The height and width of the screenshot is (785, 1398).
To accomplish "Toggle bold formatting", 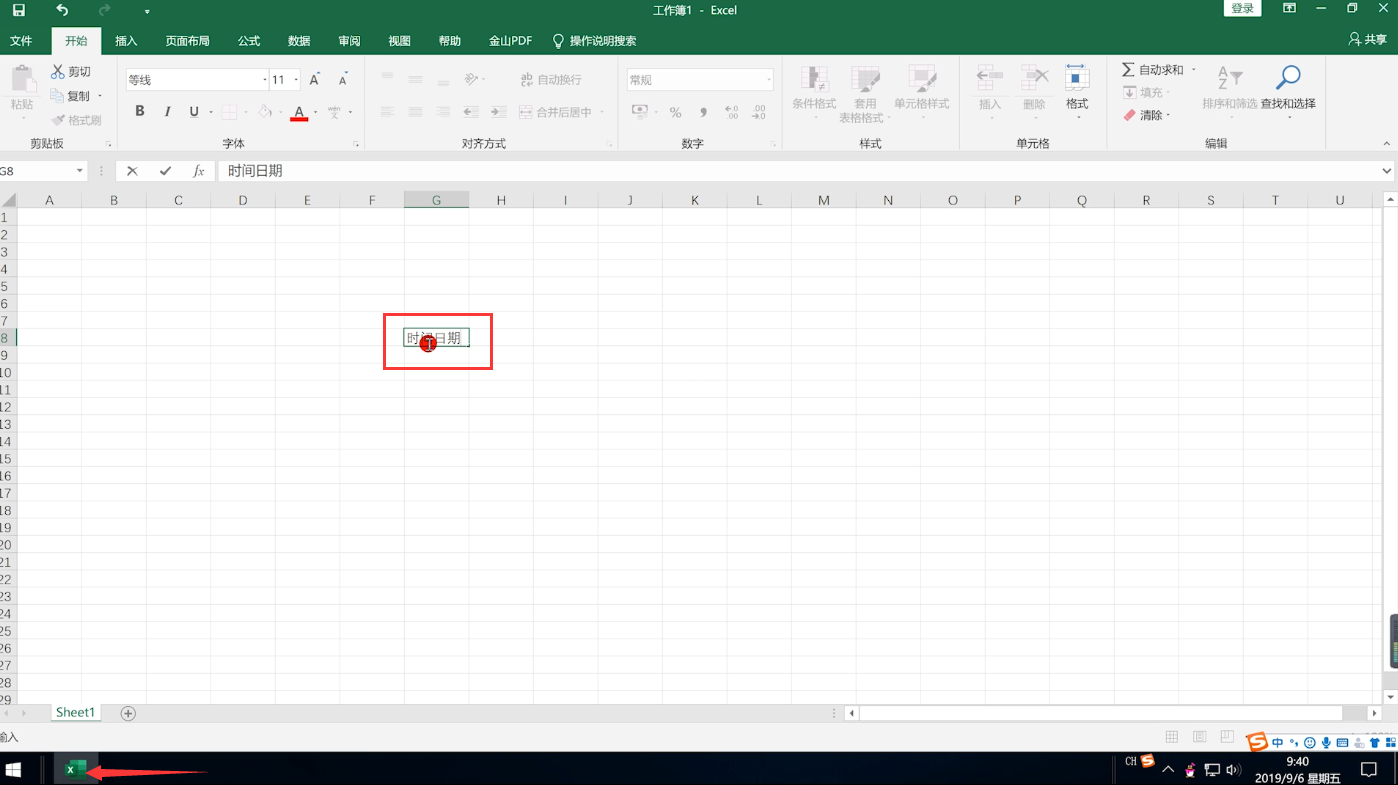I will pos(140,112).
